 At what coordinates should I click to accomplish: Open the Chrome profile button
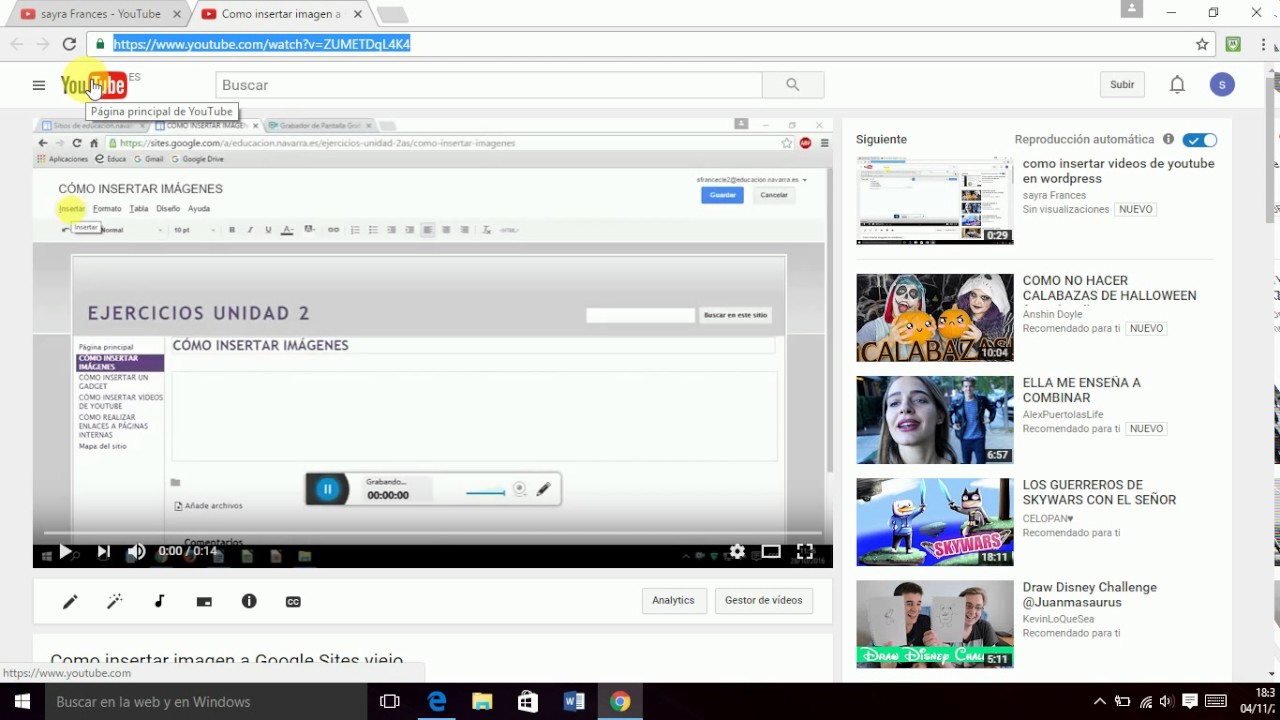1132,9
